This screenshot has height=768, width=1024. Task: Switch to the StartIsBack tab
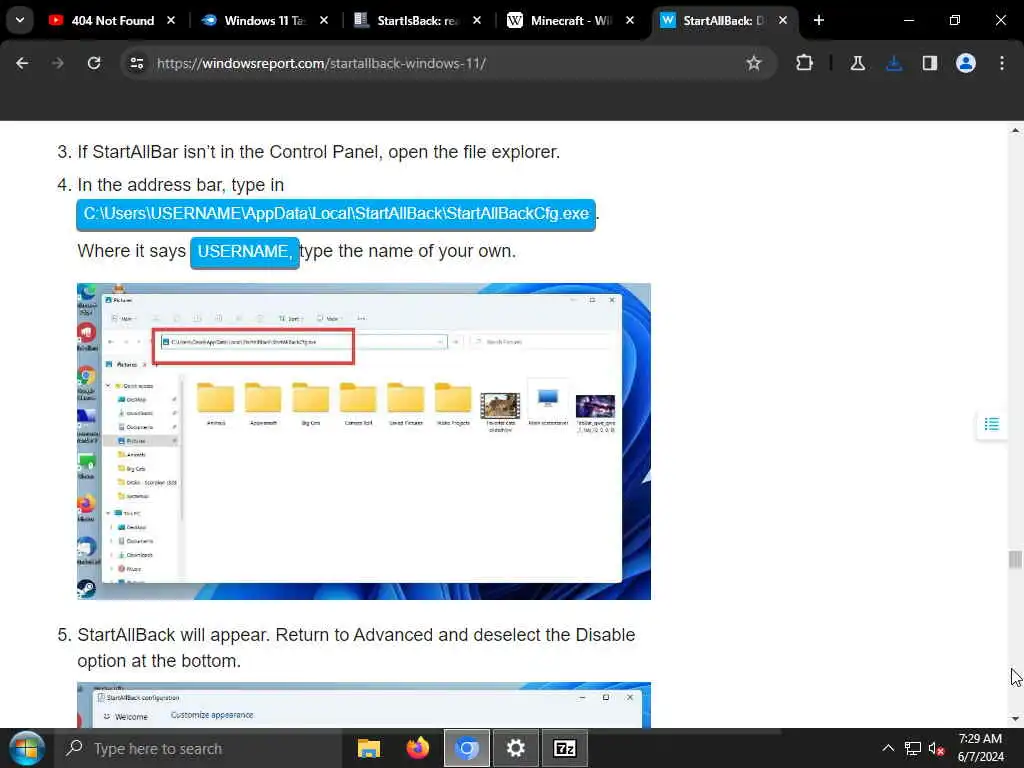[x=417, y=20]
